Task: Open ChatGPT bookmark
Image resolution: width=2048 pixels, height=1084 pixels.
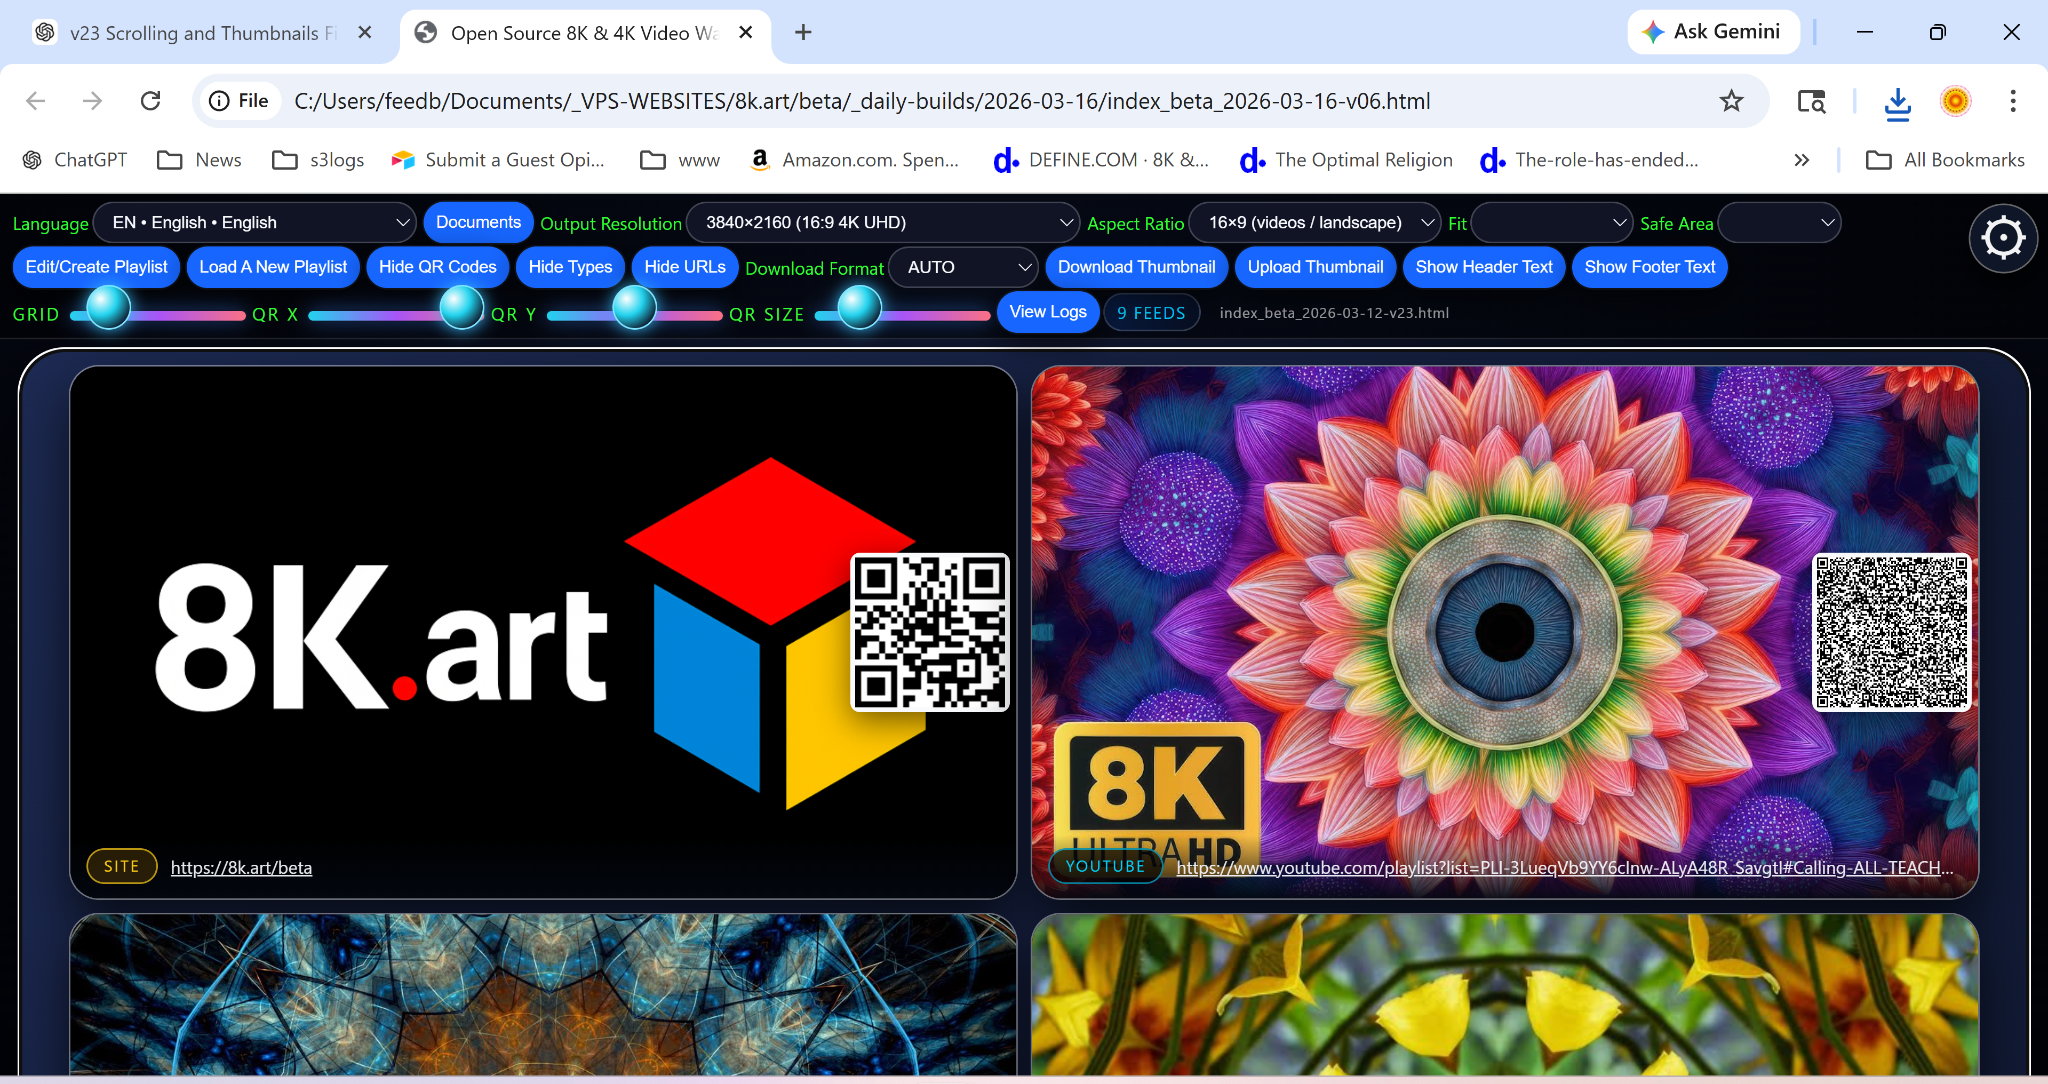Action: coord(75,160)
